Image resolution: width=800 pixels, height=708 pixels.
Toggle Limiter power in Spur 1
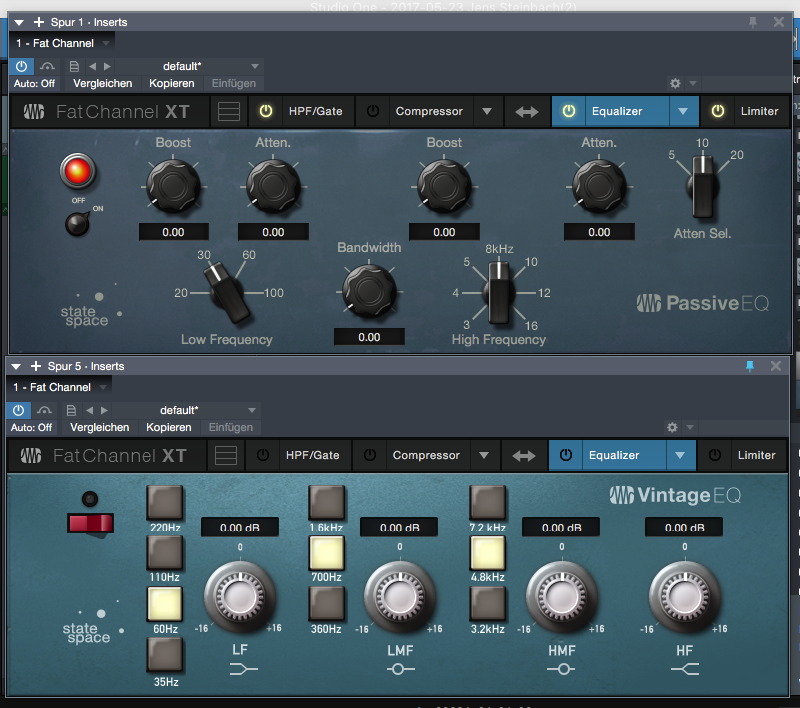click(x=717, y=111)
